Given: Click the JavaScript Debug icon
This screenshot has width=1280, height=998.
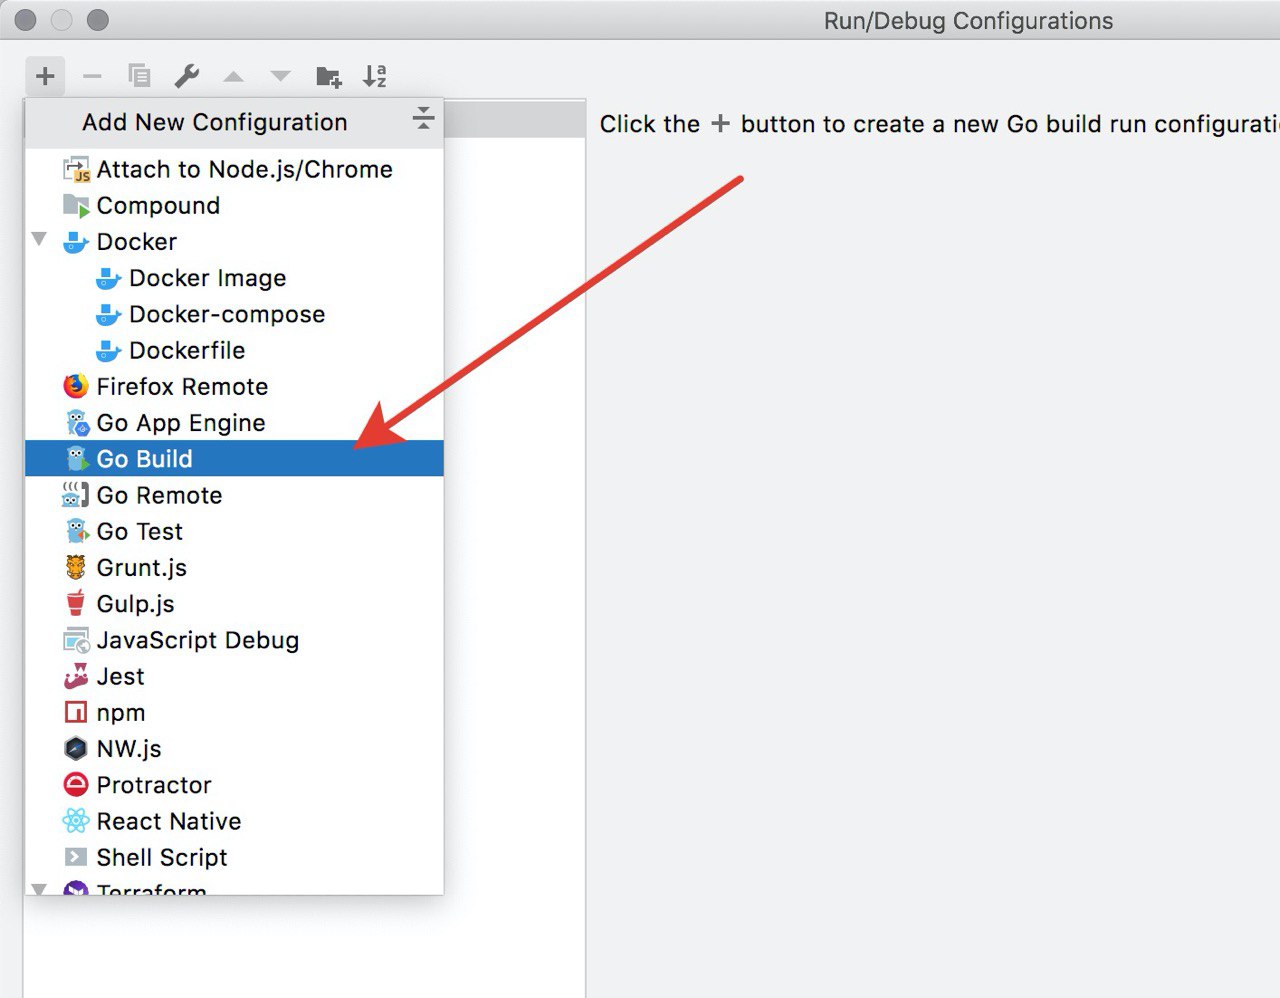Looking at the screenshot, I should click(76, 640).
